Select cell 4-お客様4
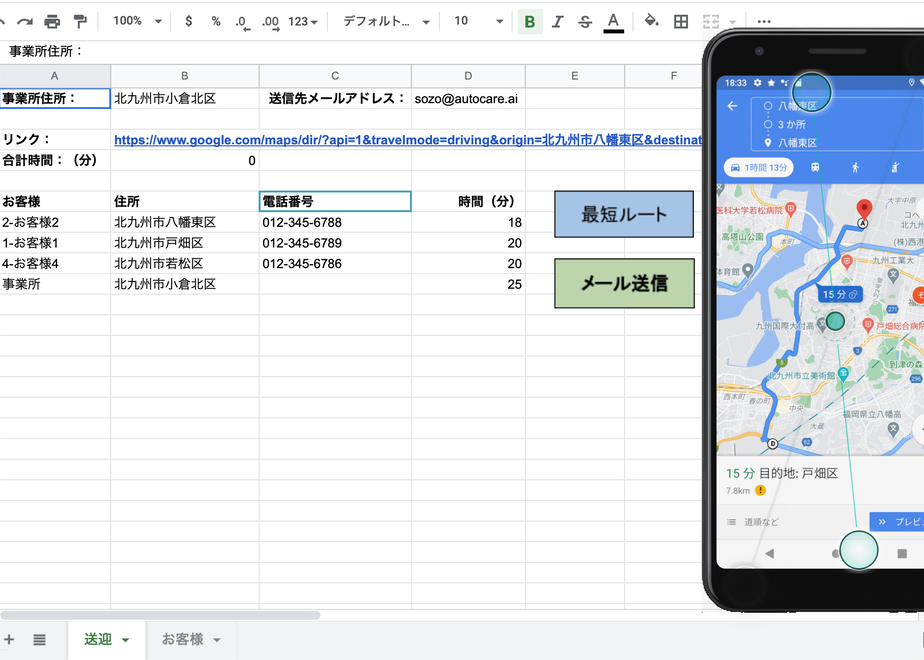This screenshot has height=660, width=924. pyautogui.click(x=55, y=263)
